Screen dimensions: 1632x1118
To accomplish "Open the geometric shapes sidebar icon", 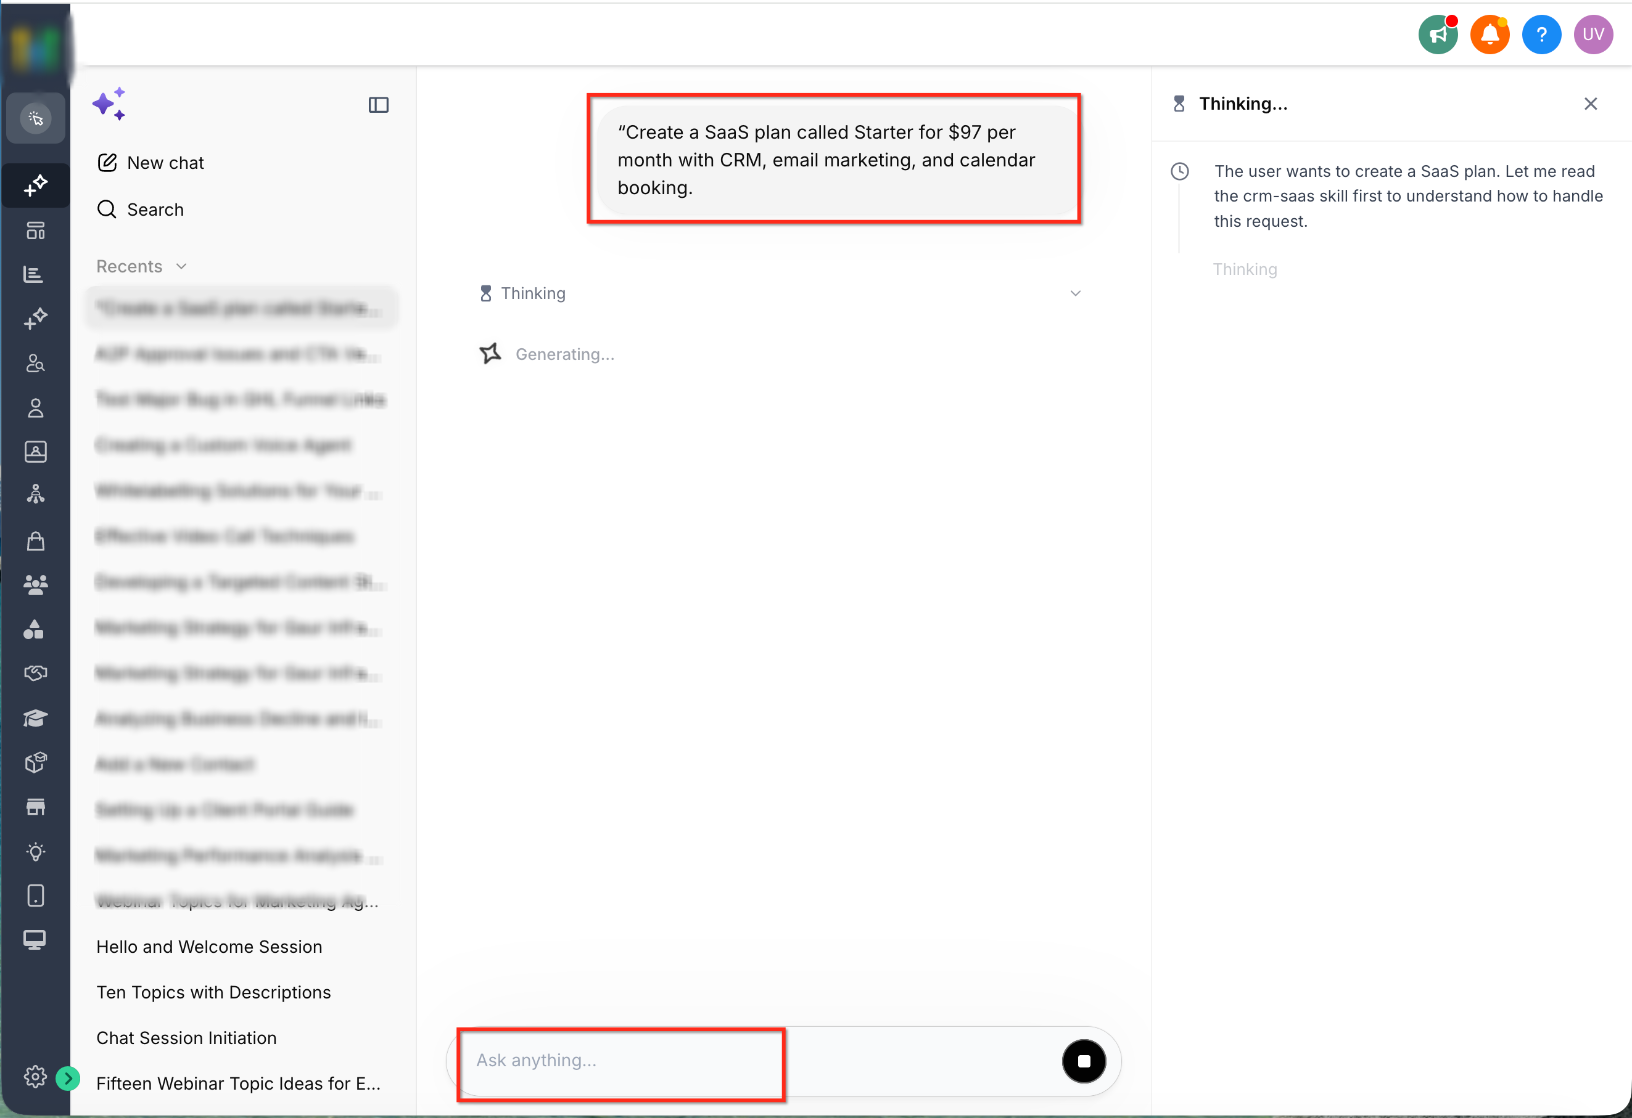I will [x=34, y=629].
